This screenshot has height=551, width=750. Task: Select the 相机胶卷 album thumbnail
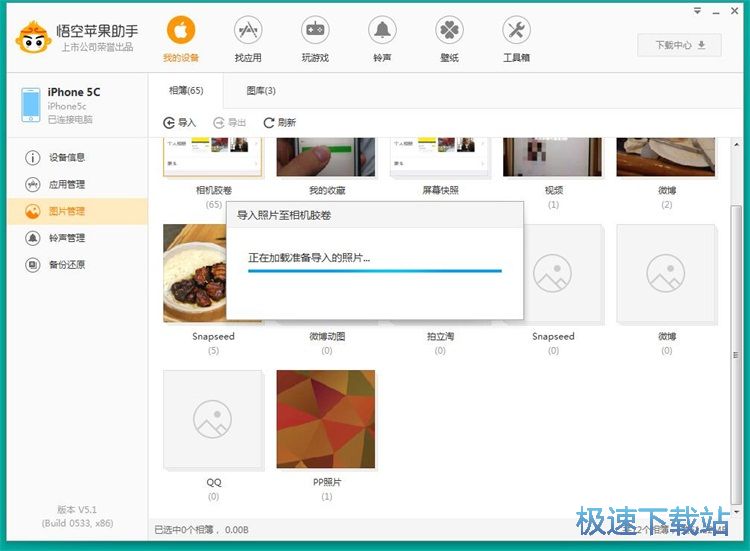(x=213, y=157)
